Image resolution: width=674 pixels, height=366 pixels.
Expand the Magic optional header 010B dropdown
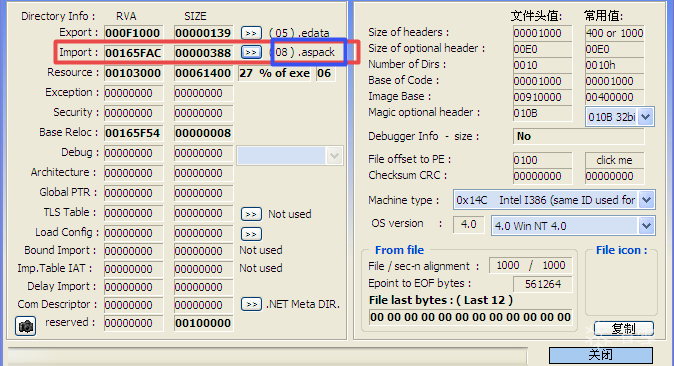(646, 117)
